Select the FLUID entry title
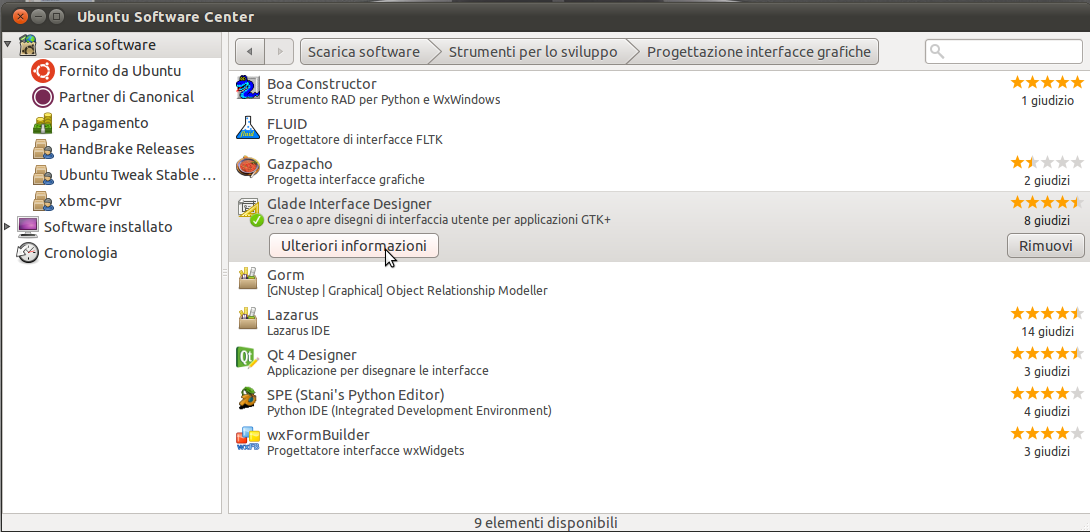Viewport: 1090px width, 532px height. (287, 124)
